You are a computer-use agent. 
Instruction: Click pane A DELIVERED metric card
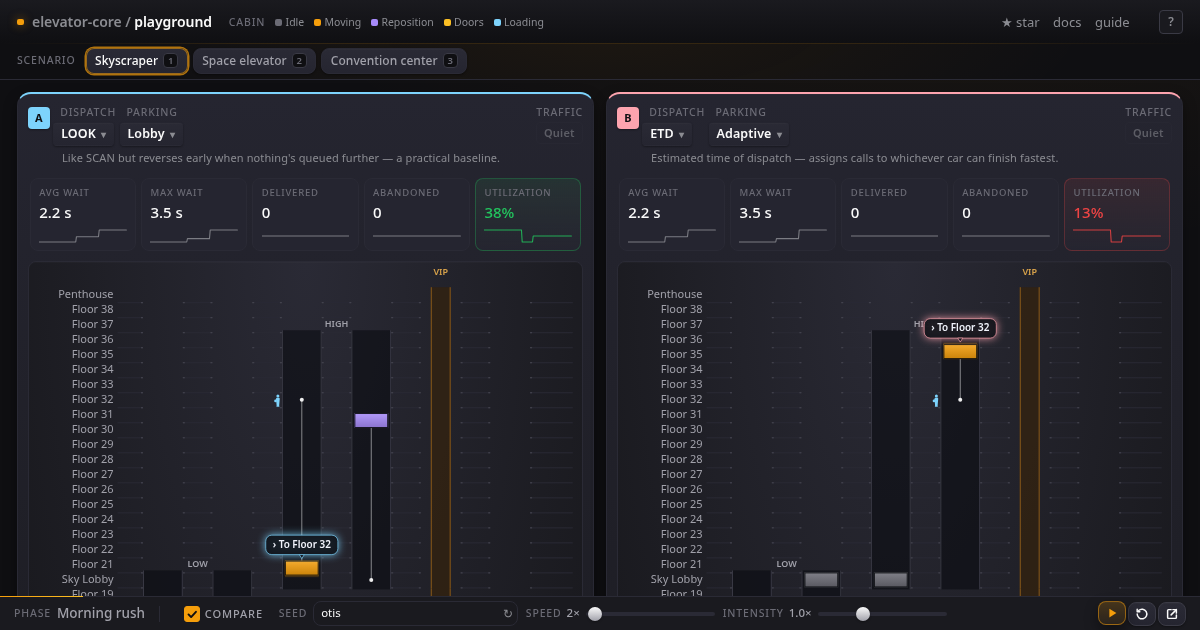305,214
